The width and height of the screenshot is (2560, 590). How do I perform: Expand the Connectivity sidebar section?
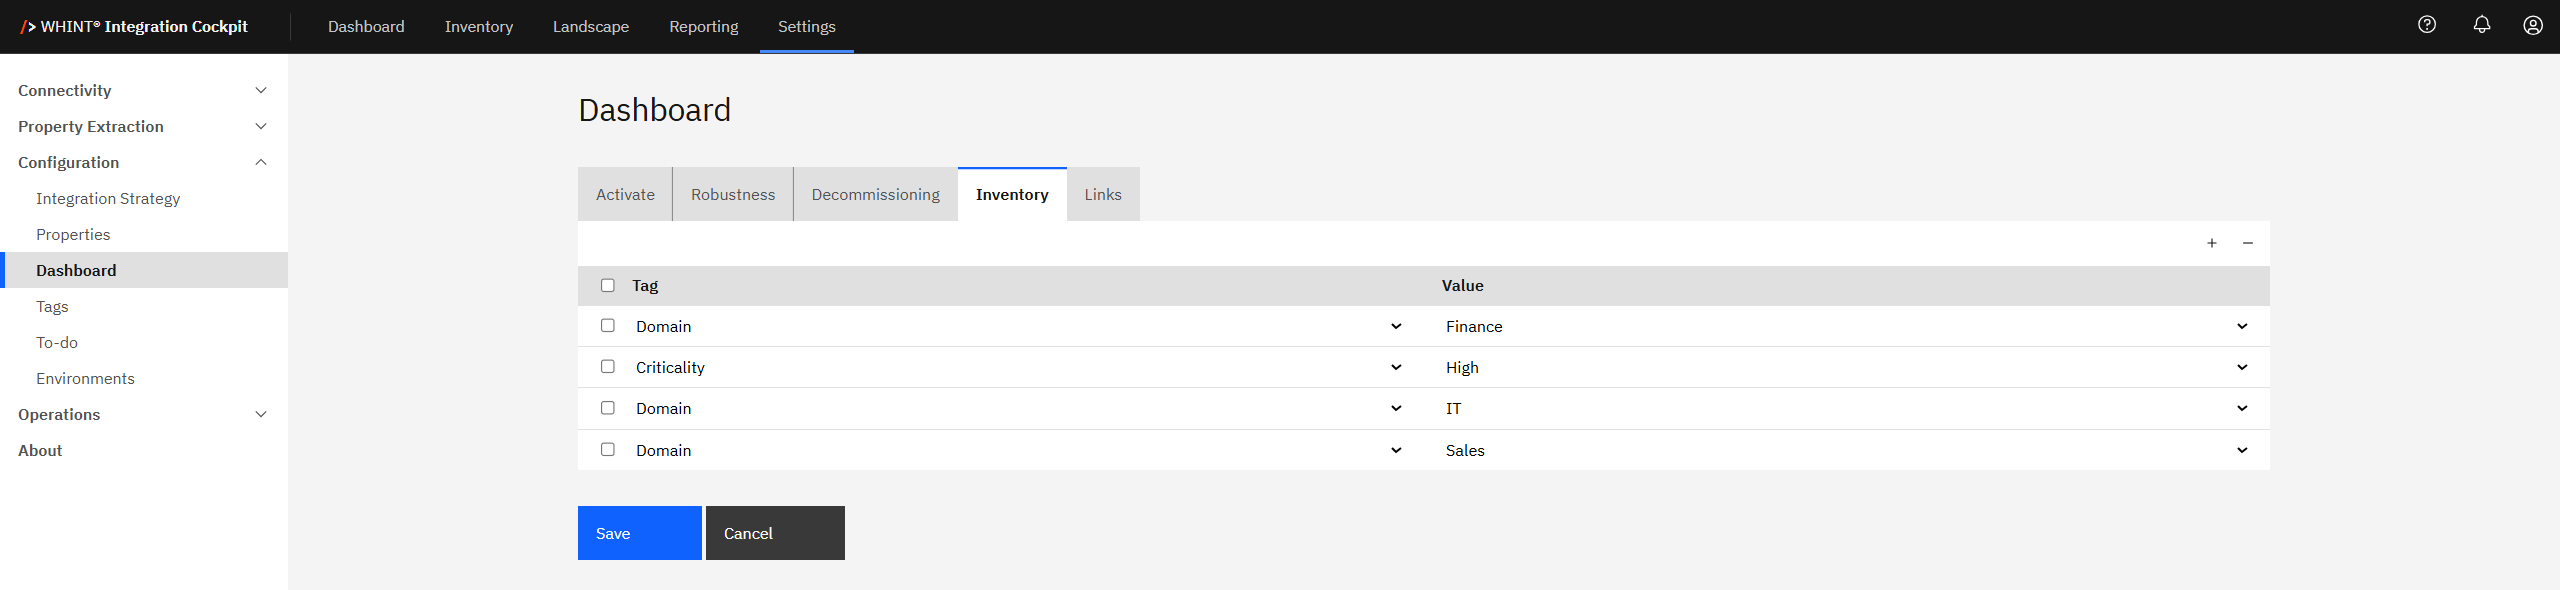click(x=142, y=90)
